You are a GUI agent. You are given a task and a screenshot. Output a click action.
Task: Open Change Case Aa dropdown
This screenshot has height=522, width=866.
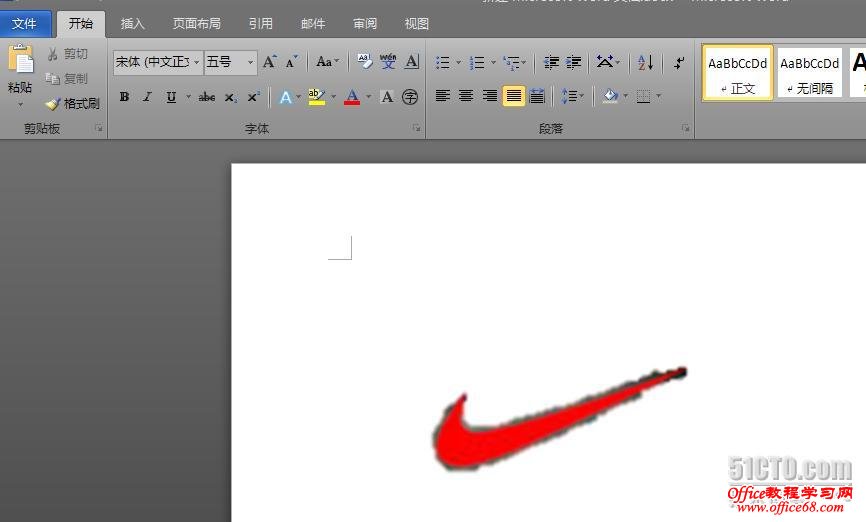[327, 61]
